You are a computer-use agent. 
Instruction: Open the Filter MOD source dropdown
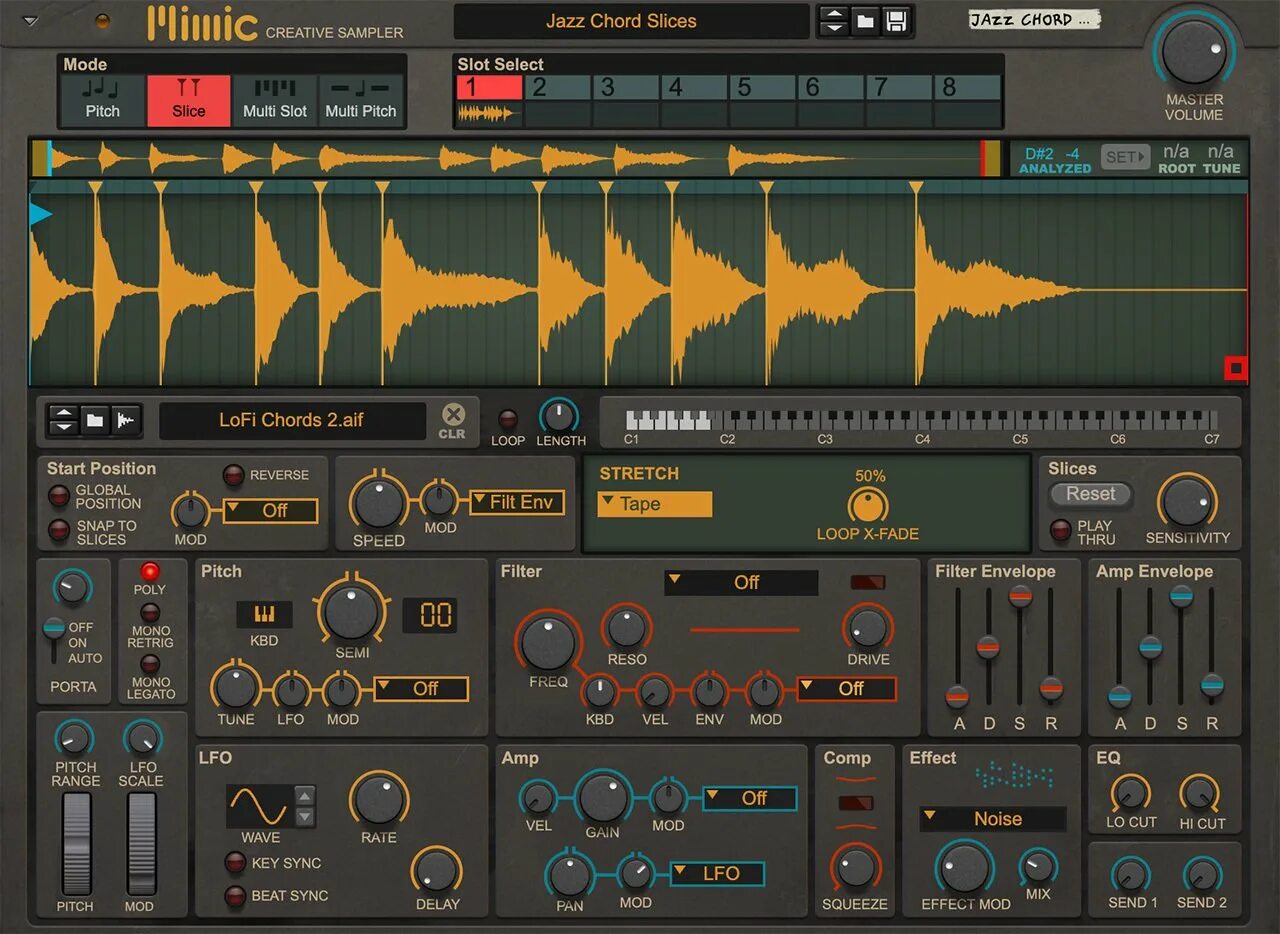[x=846, y=688]
